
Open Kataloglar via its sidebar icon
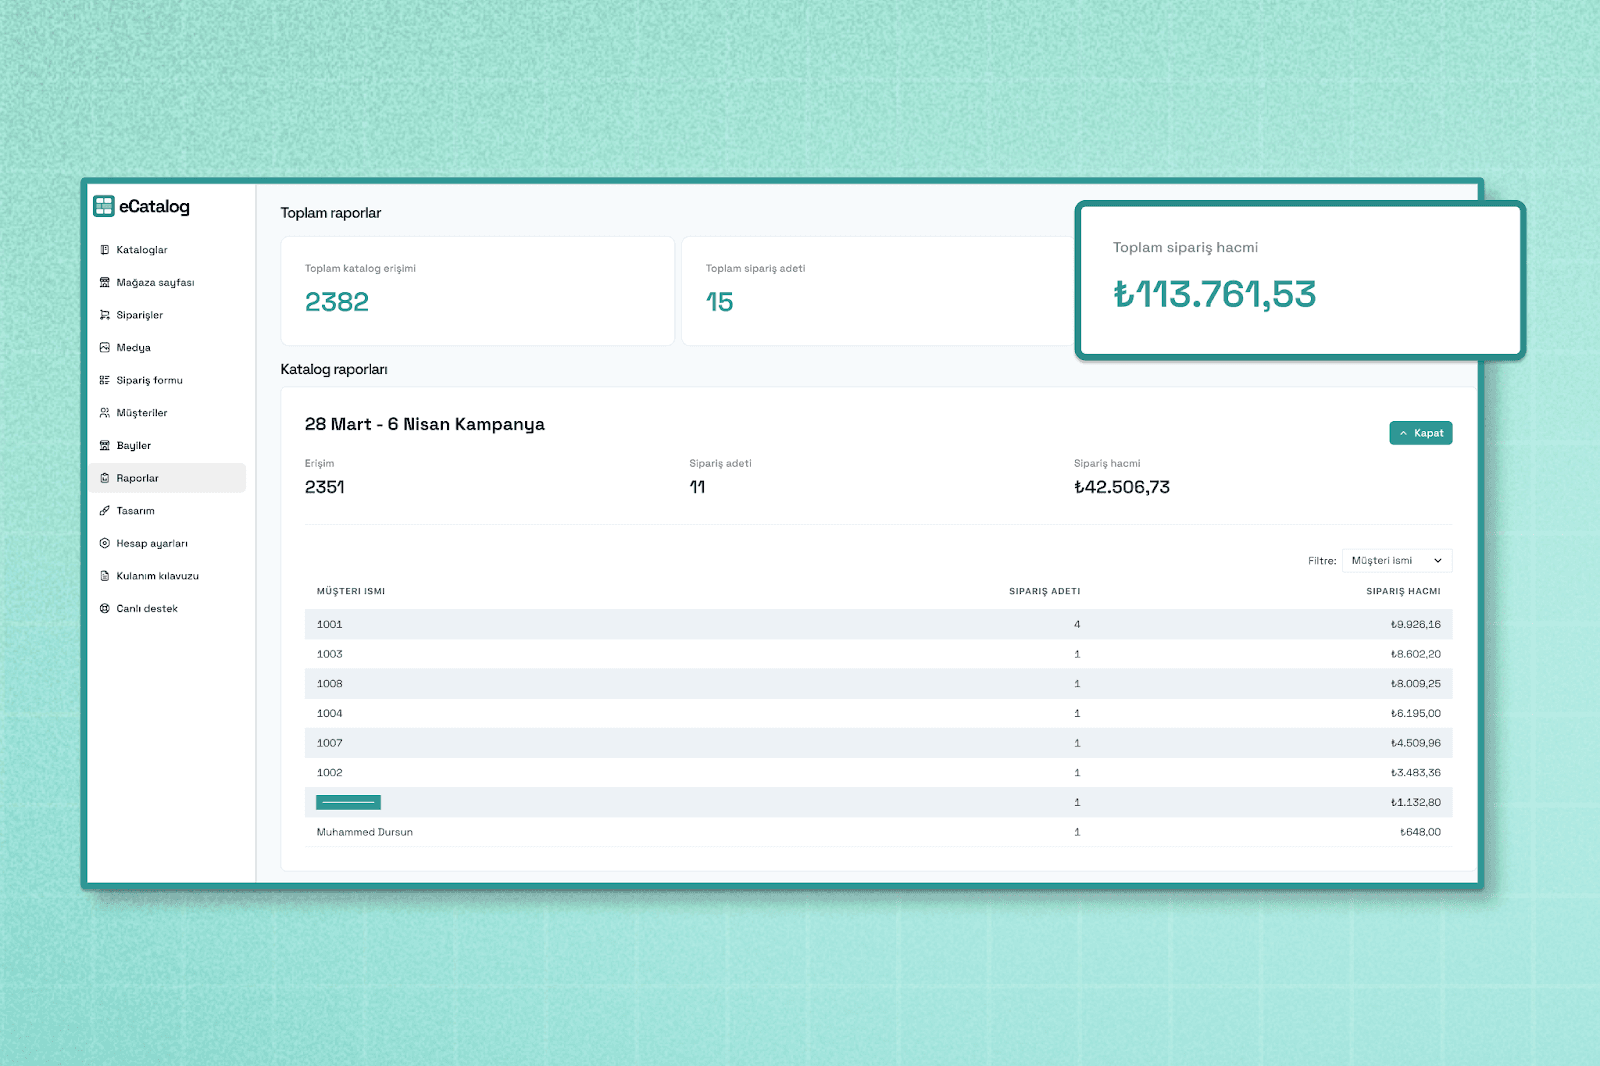(x=105, y=250)
